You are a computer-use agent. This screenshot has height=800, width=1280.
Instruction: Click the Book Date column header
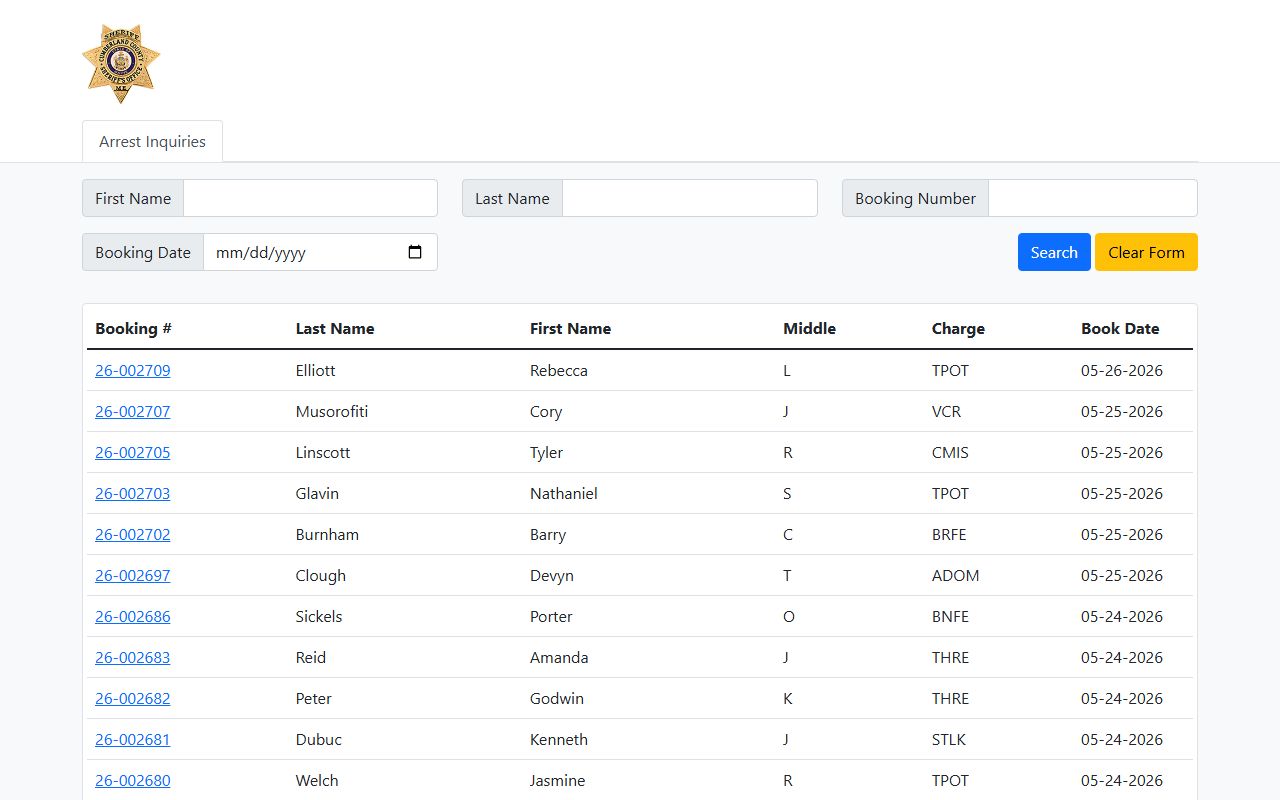point(1120,328)
